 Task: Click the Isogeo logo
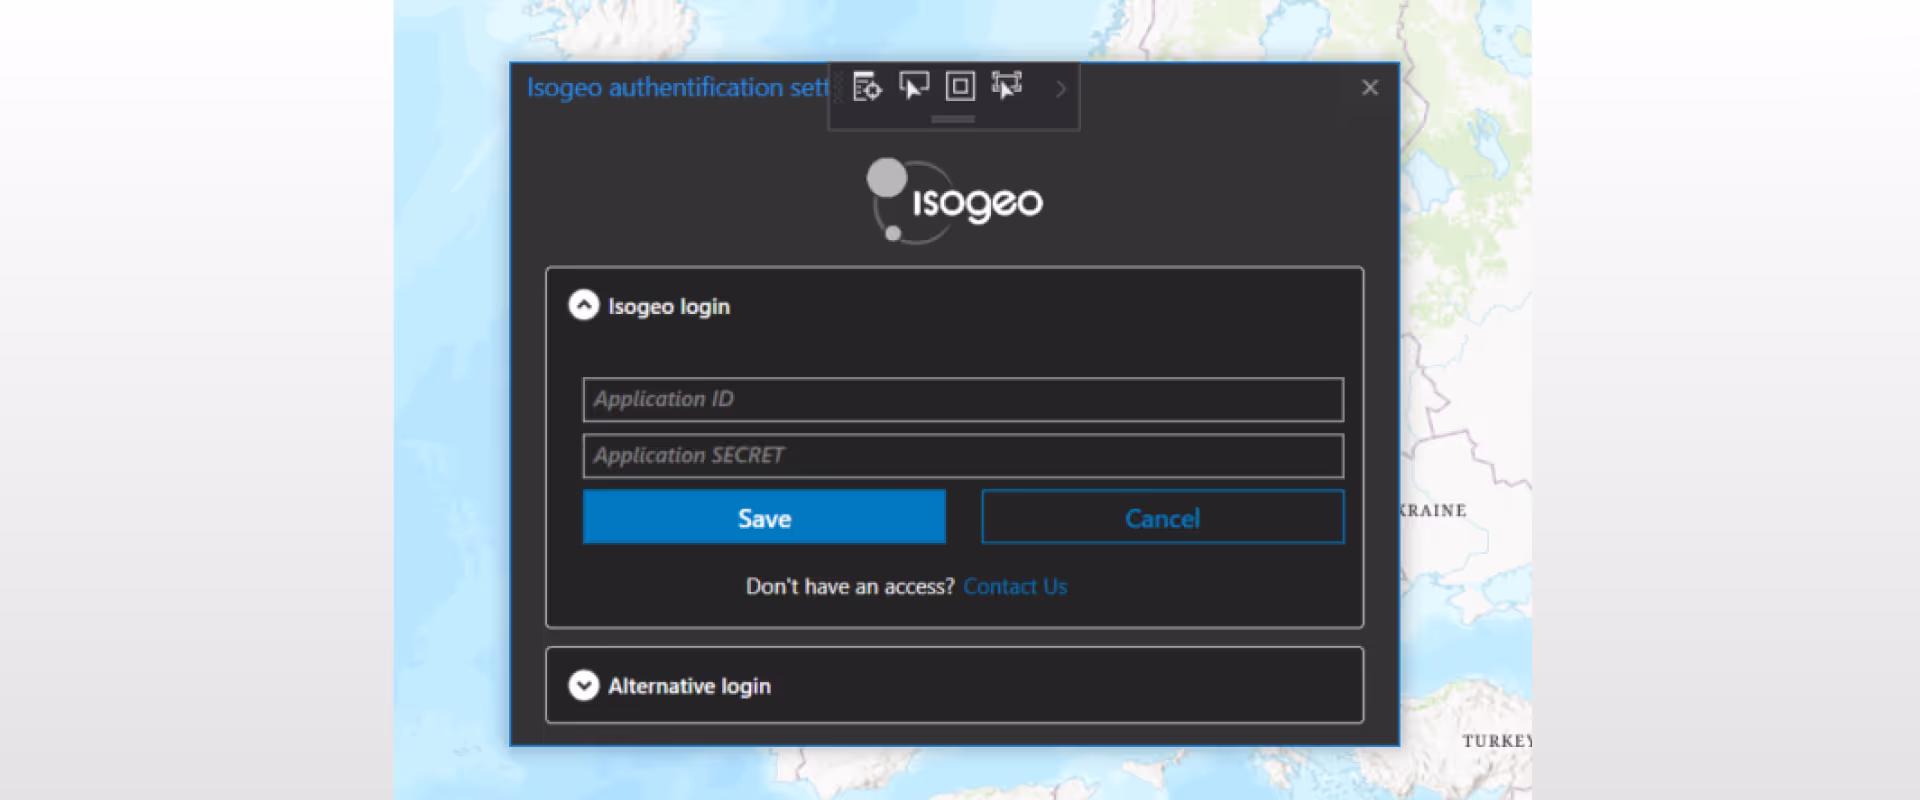coord(954,201)
